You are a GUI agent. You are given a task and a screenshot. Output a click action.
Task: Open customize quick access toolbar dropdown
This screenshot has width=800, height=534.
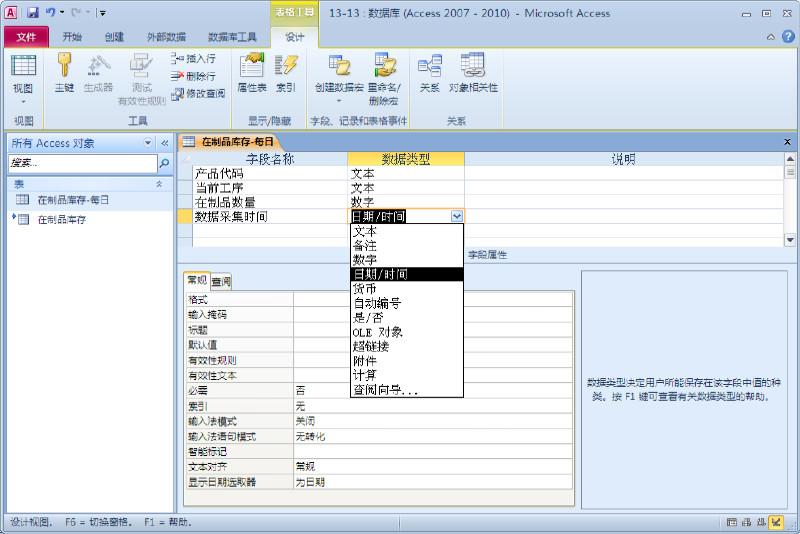click(103, 13)
